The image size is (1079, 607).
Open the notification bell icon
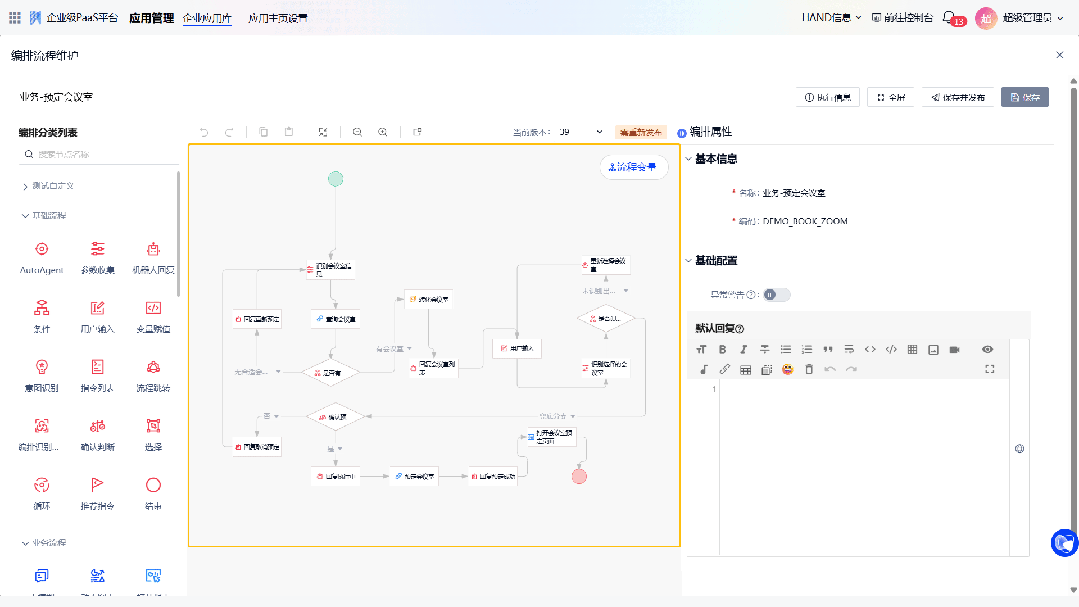pyautogui.click(x=949, y=17)
